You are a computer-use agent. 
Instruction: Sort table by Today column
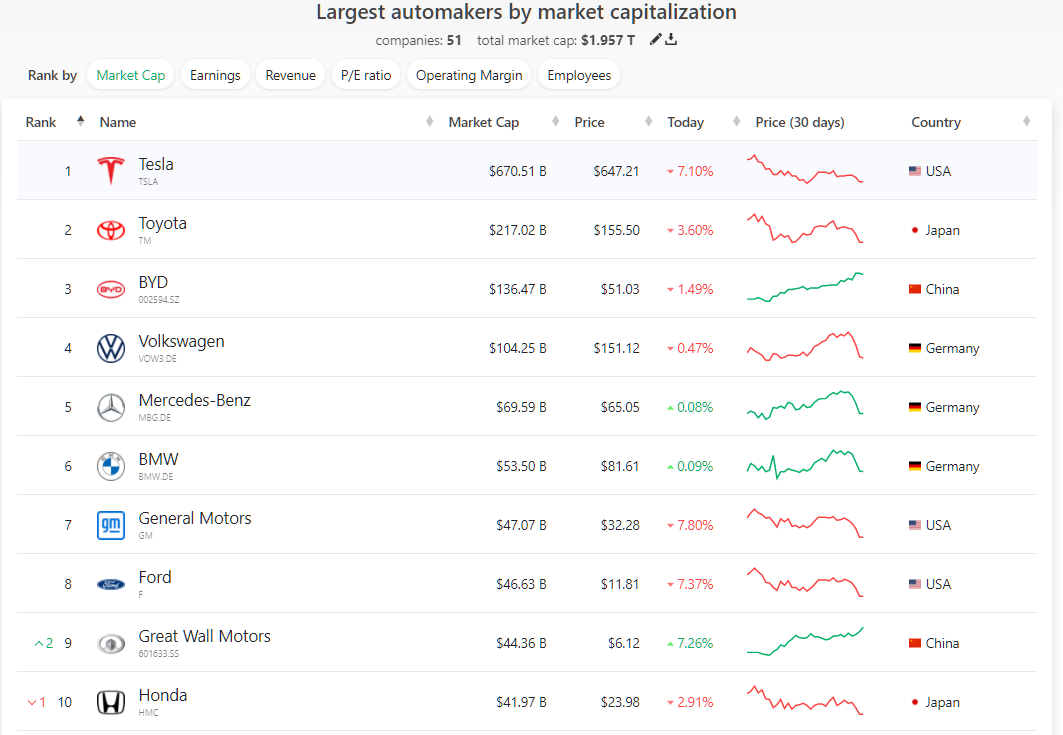click(686, 122)
